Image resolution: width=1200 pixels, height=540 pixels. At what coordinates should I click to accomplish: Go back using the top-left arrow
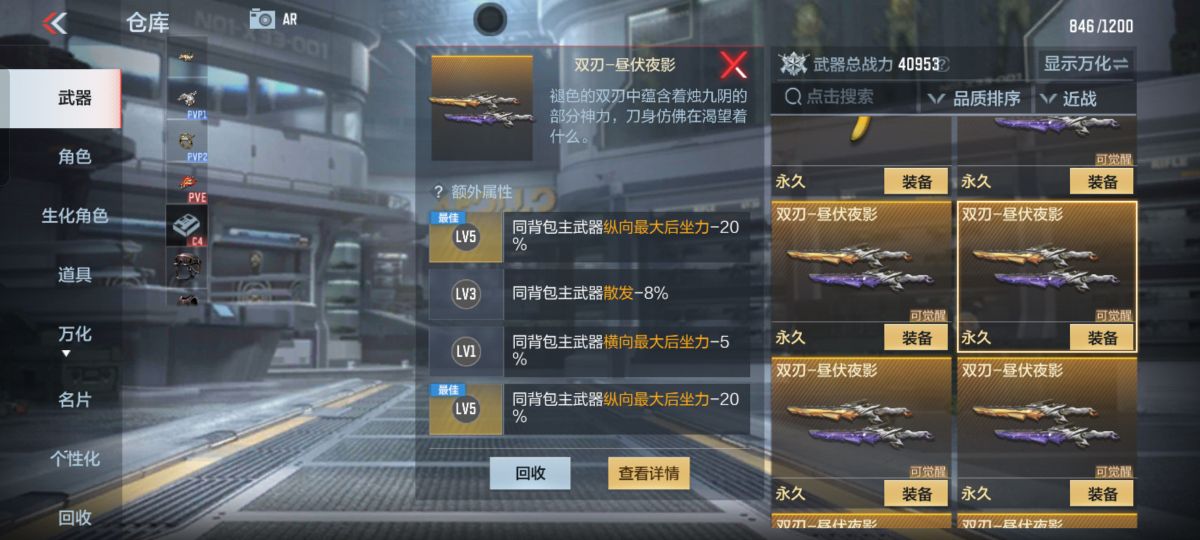[x=55, y=22]
